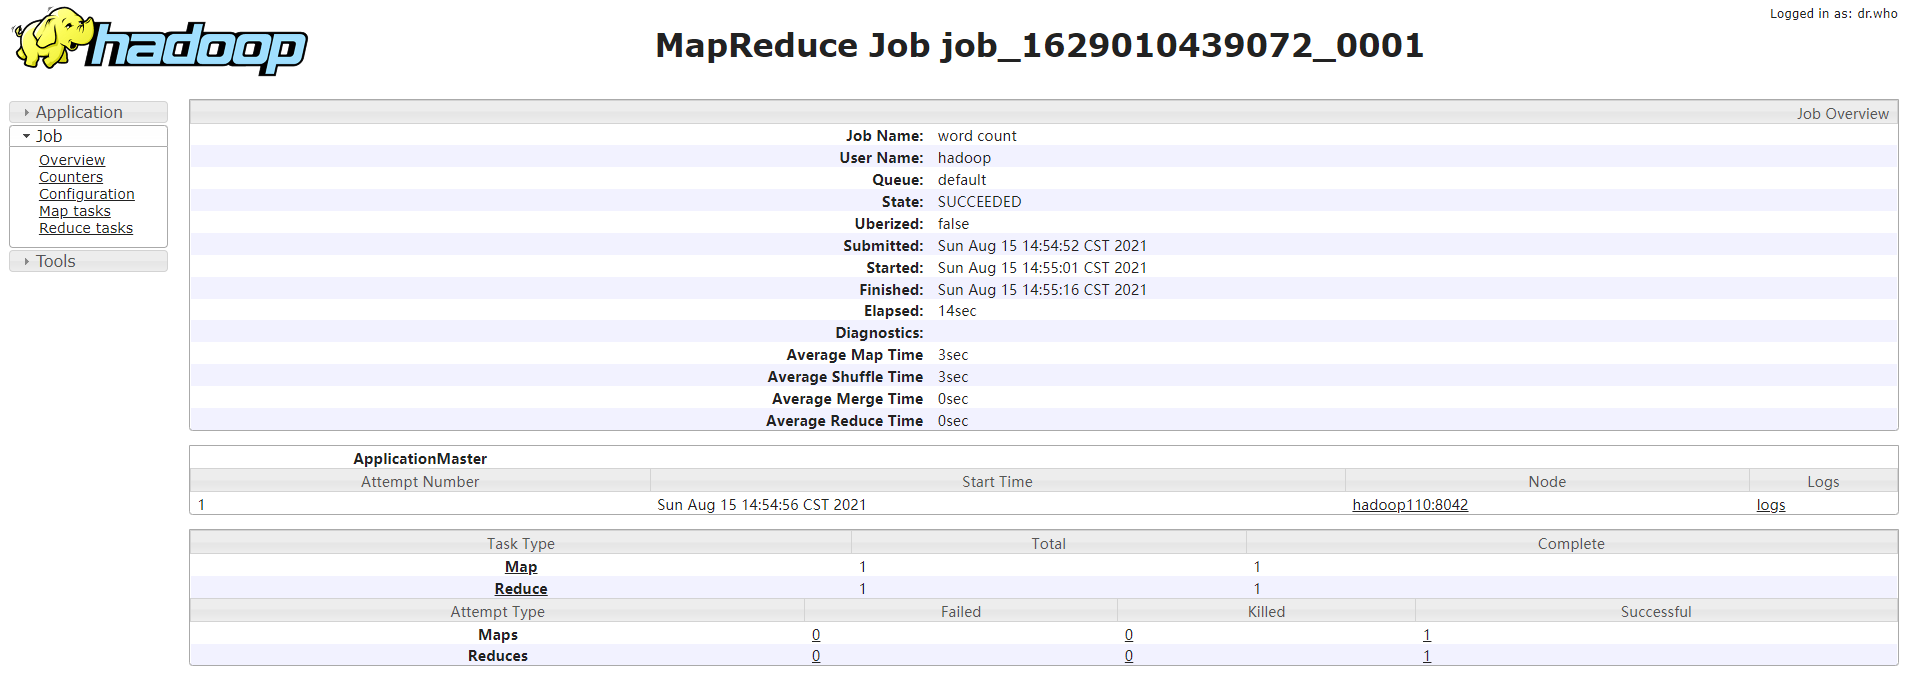Select the 'word count' job name value
Screen dimensions: 1906x682
[977, 136]
